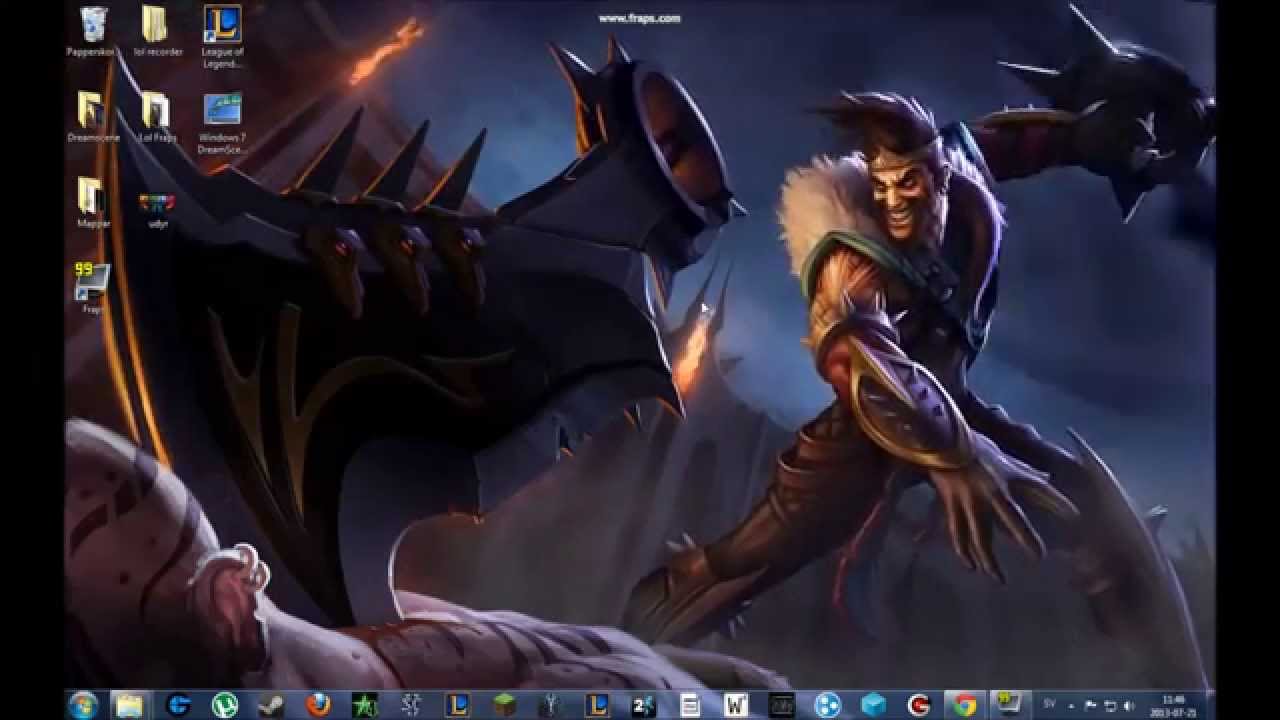Open League of Legends icon beside Minecraft
Screen dimensions: 1280x720
click(457, 705)
